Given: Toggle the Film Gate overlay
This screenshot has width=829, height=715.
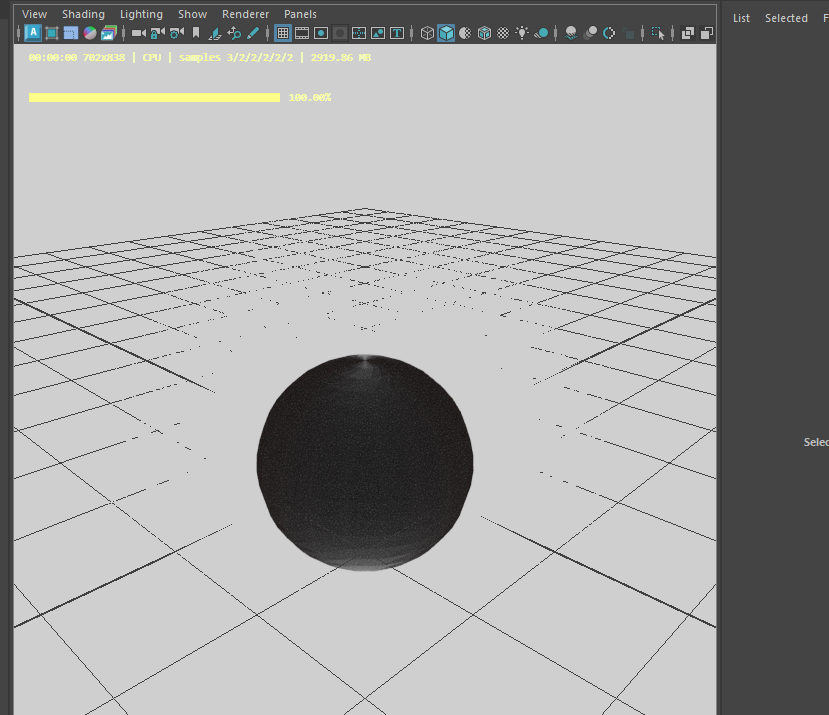Looking at the screenshot, I should (x=302, y=33).
